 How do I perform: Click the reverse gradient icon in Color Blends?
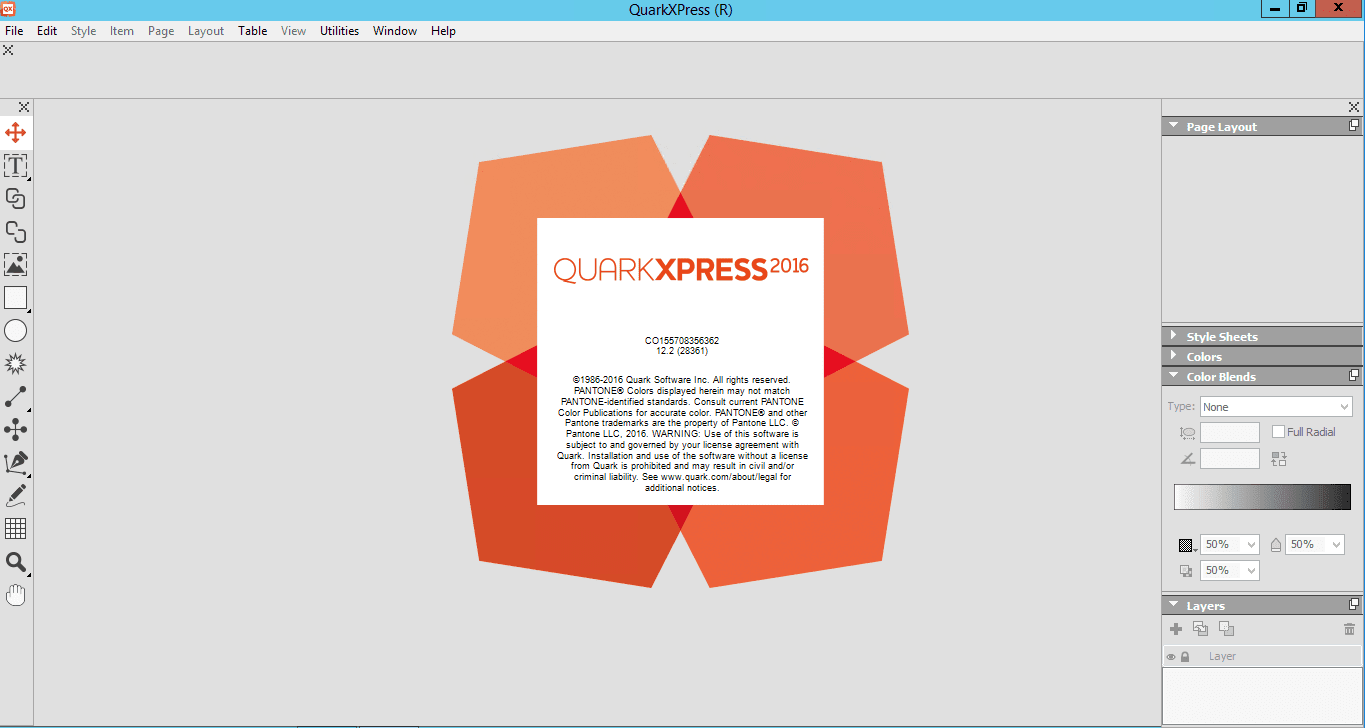coord(1279,459)
